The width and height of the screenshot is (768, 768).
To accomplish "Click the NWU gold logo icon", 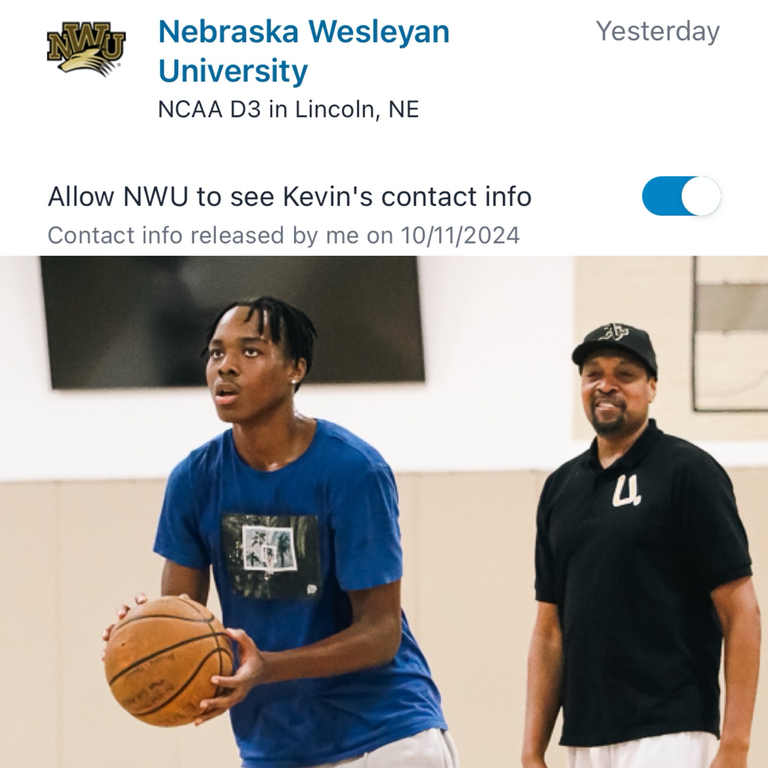I will [86, 49].
